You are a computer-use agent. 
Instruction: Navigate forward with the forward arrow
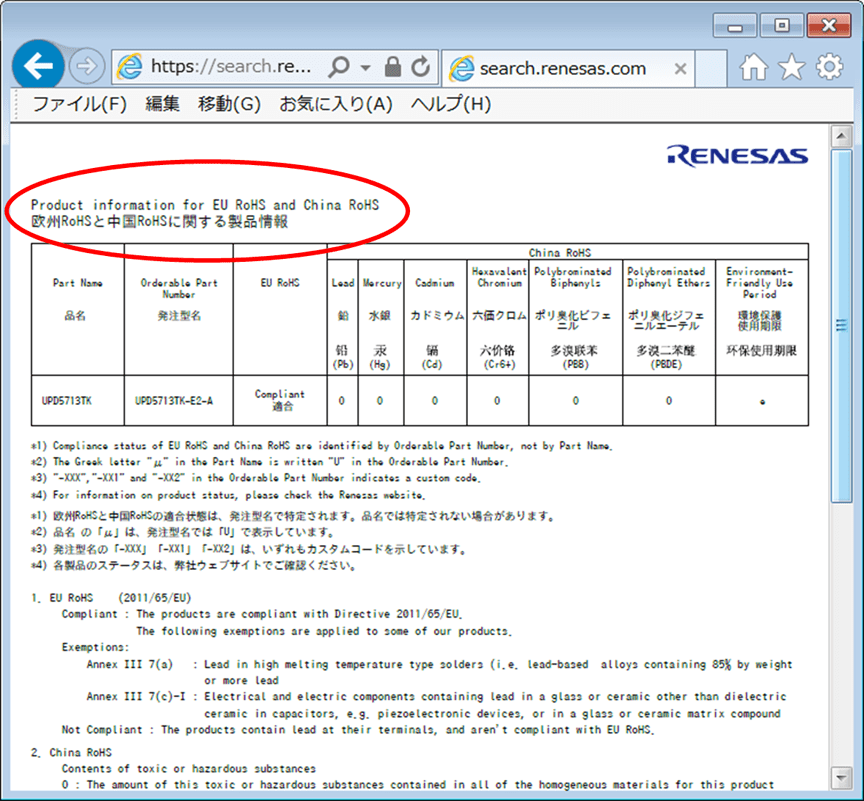pos(85,66)
